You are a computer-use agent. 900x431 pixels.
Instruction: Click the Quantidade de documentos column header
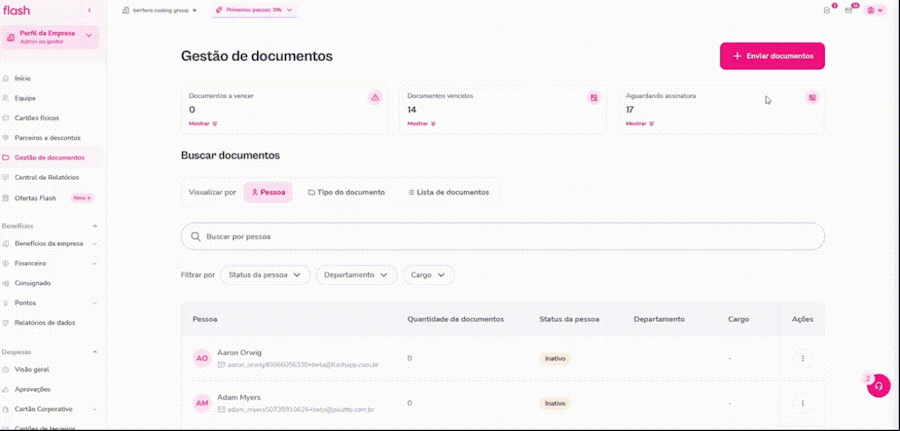(x=456, y=319)
